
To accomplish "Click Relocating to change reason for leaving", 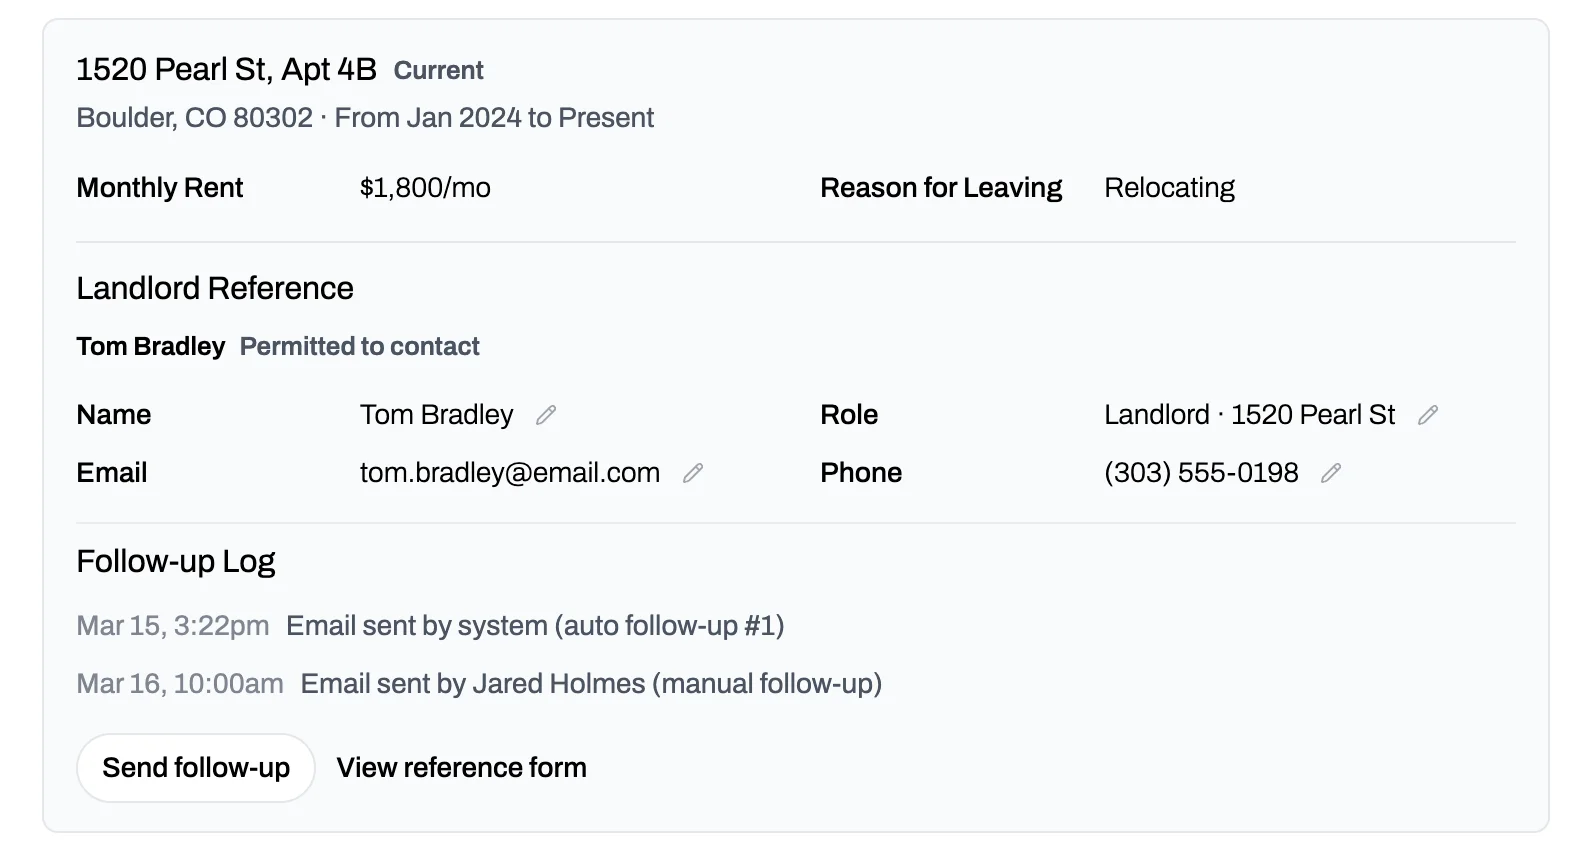I will click(1169, 187).
